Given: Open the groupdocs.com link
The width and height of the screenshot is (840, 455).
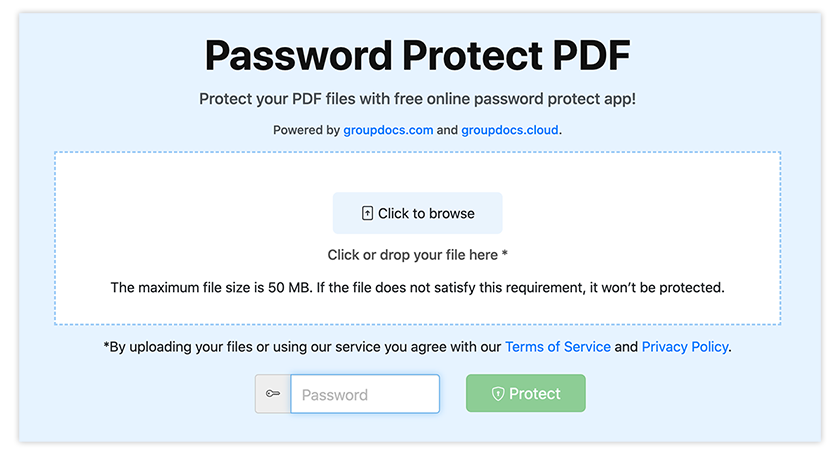Looking at the screenshot, I should (388, 130).
